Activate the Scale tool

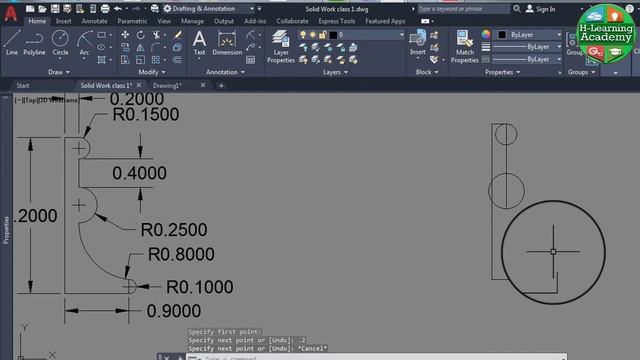140,60
